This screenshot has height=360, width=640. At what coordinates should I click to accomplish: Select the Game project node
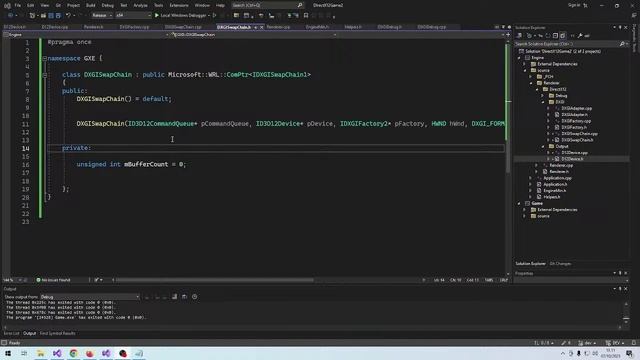point(537,203)
